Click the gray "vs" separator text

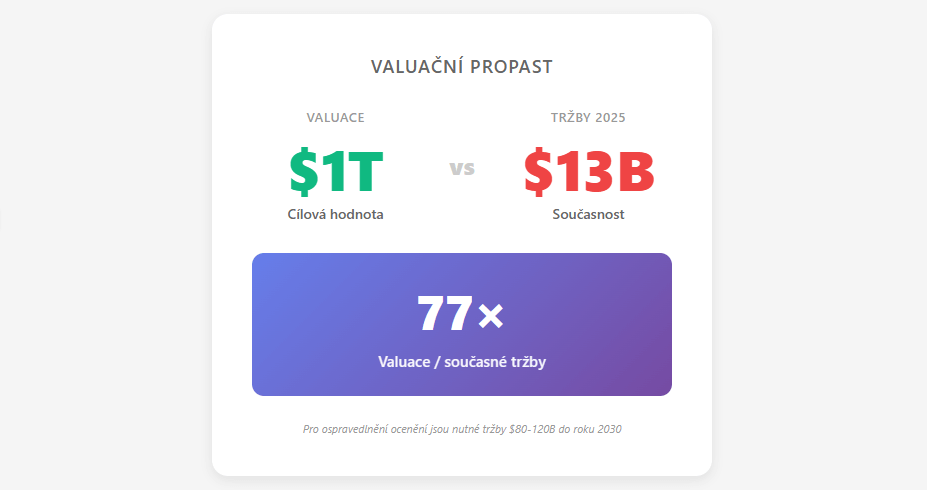coord(462,168)
